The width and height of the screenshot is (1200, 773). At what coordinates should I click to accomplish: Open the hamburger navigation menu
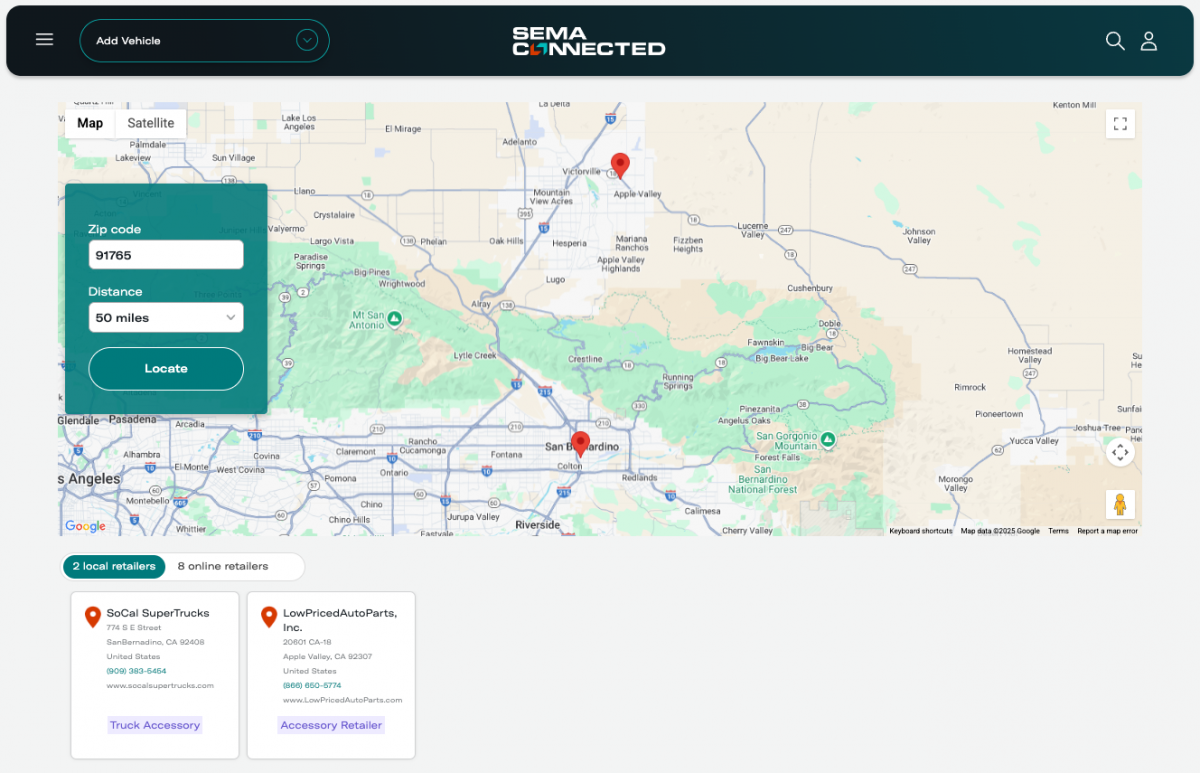pyautogui.click(x=44, y=40)
